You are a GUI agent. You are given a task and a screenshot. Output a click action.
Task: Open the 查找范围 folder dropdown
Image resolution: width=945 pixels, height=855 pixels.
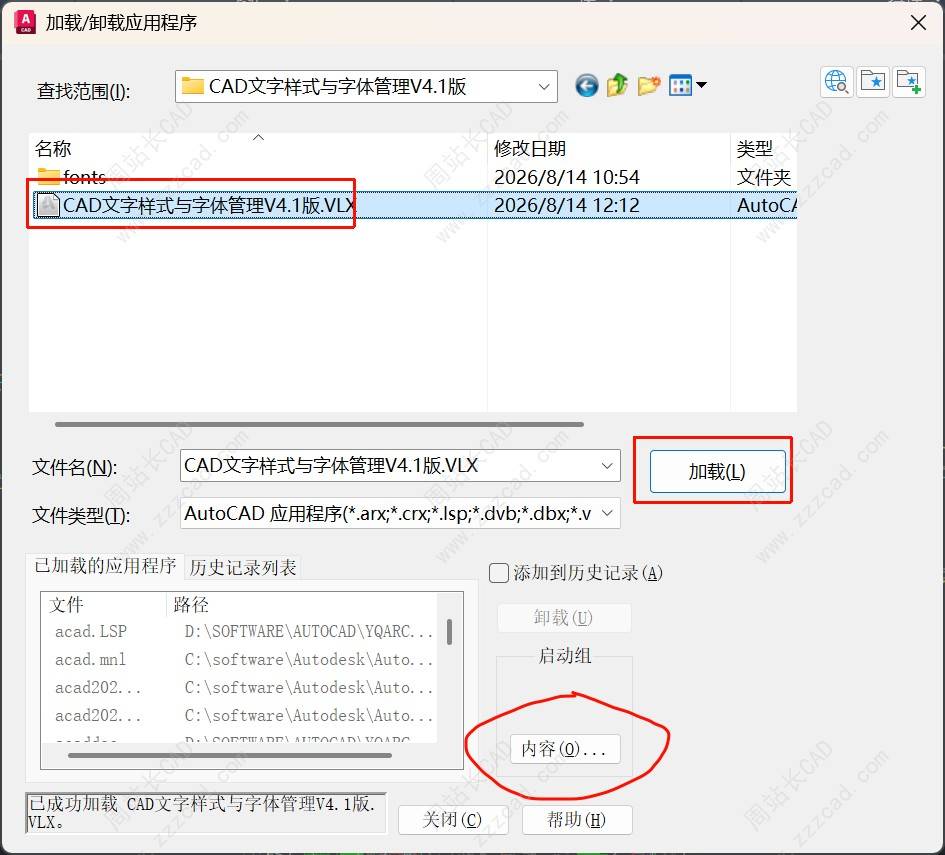point(366,86)
